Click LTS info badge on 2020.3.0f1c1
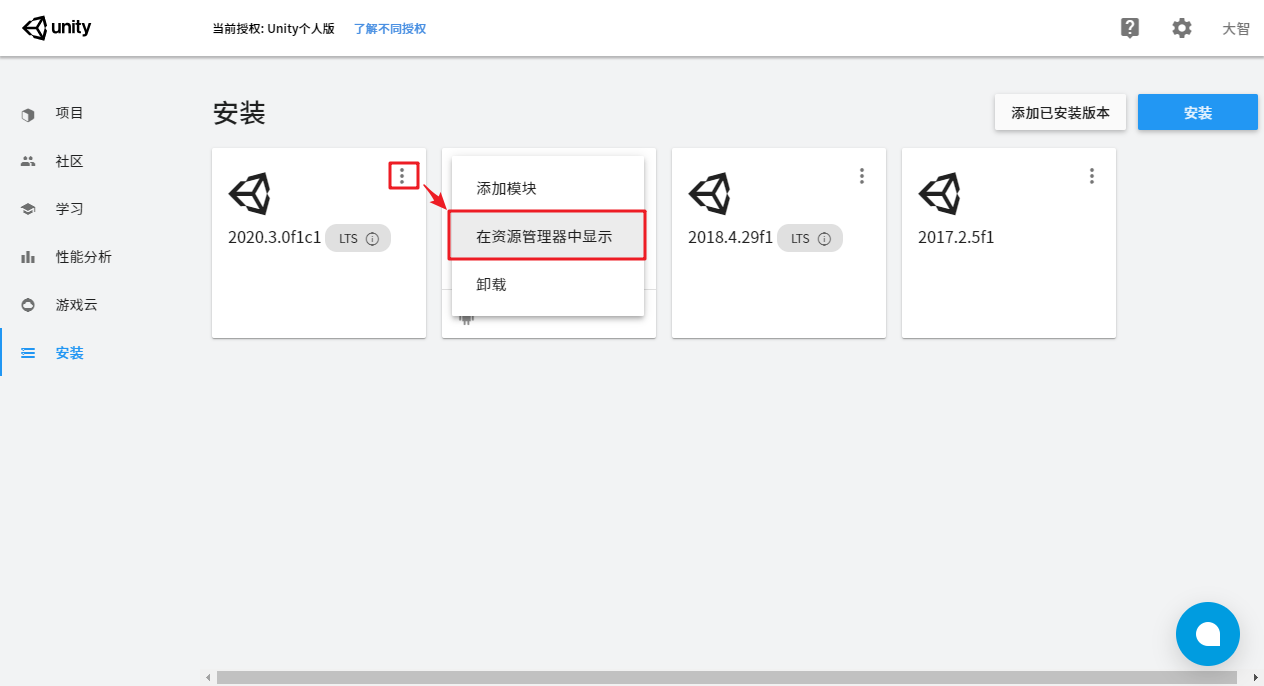The width and height of the screenshot is (1264, 686). pyautogui.click(x=358, y=238)
